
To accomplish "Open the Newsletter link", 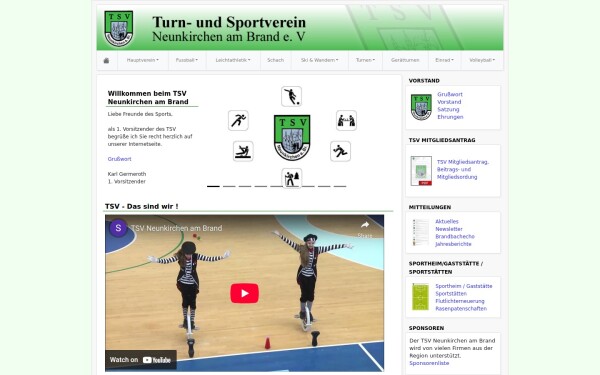I will coord(449,229).
